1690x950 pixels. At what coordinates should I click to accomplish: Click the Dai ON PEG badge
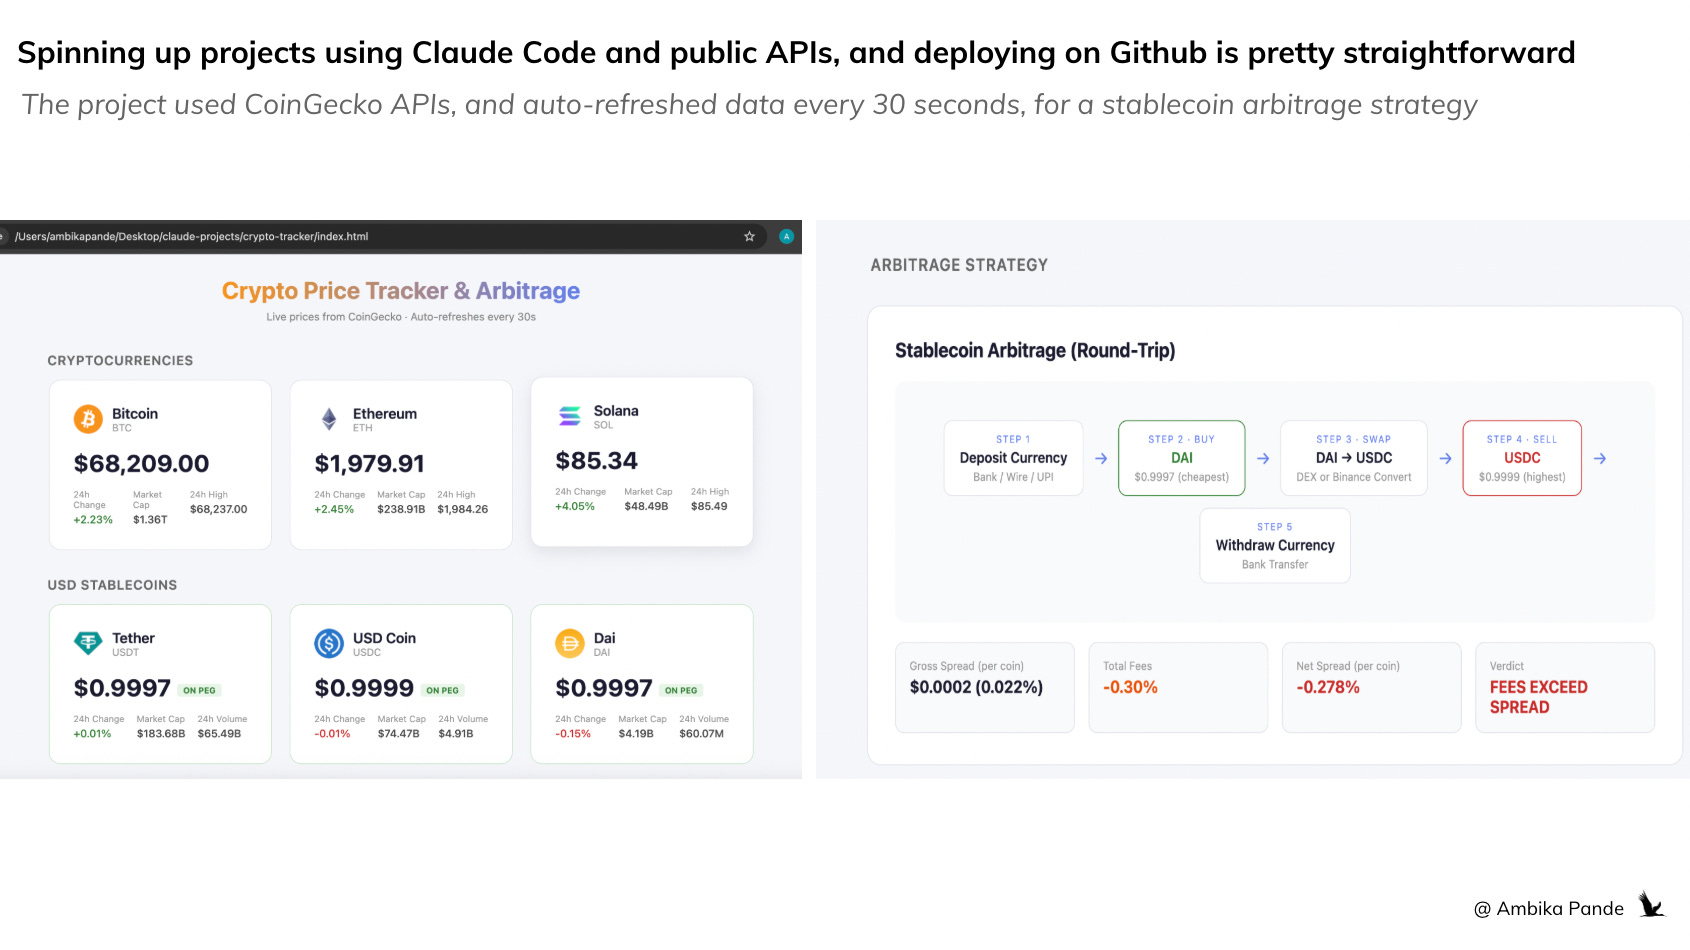point(681,690)
